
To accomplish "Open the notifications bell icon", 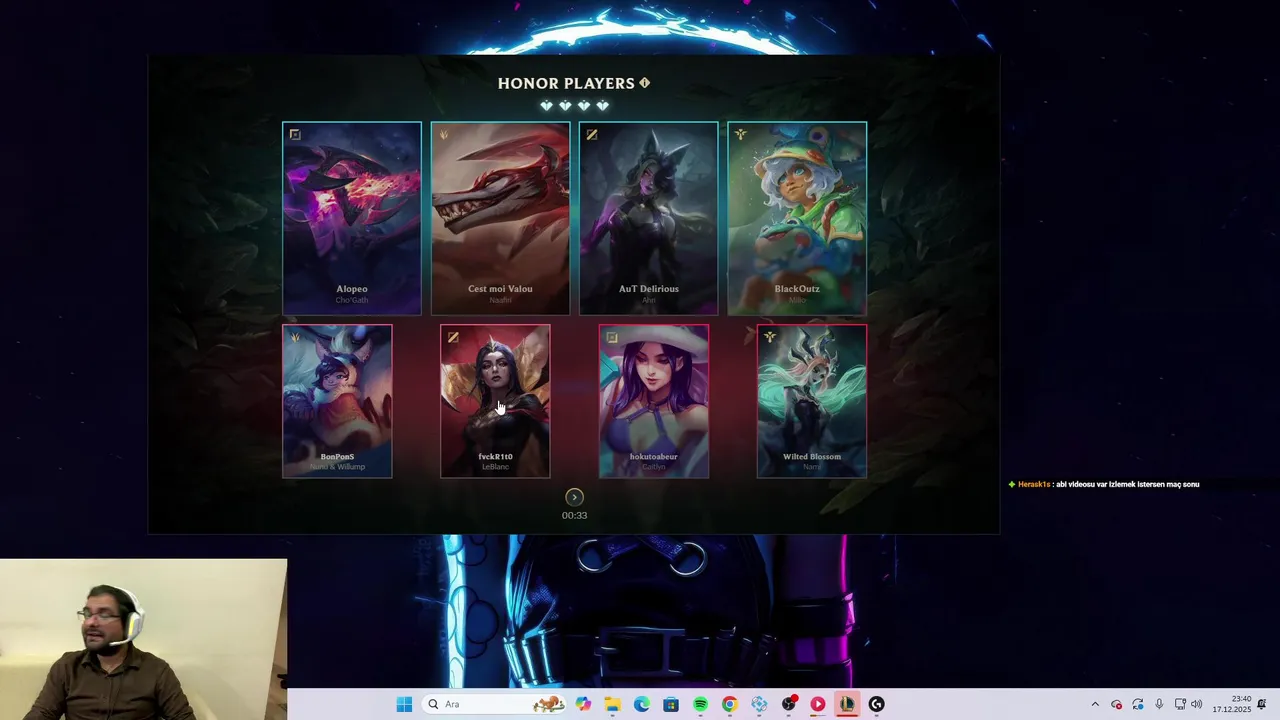I will pyautogui.click(x=1262, y=704).
